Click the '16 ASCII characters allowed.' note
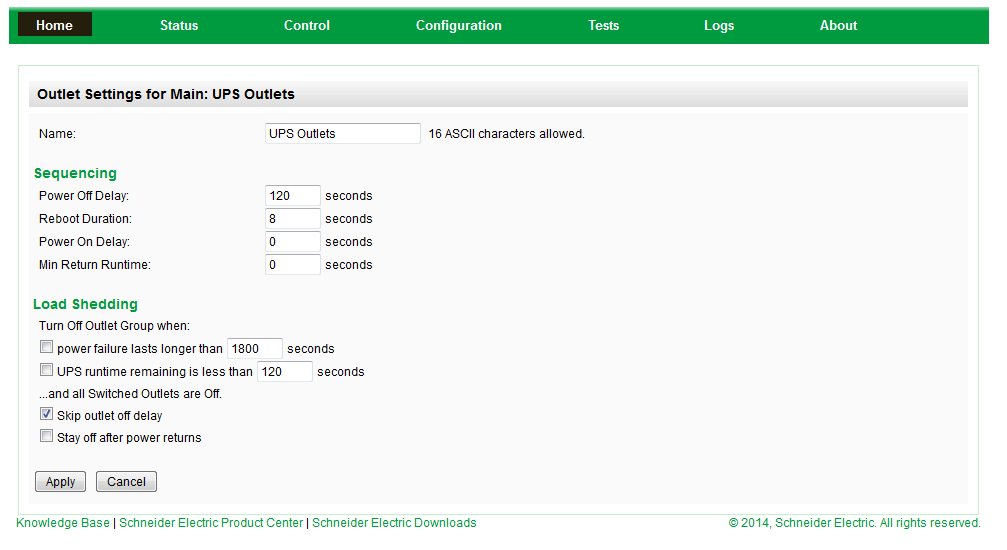Image resolution: width=1007 pixels, height=550 pixels. tap(507, 134)
